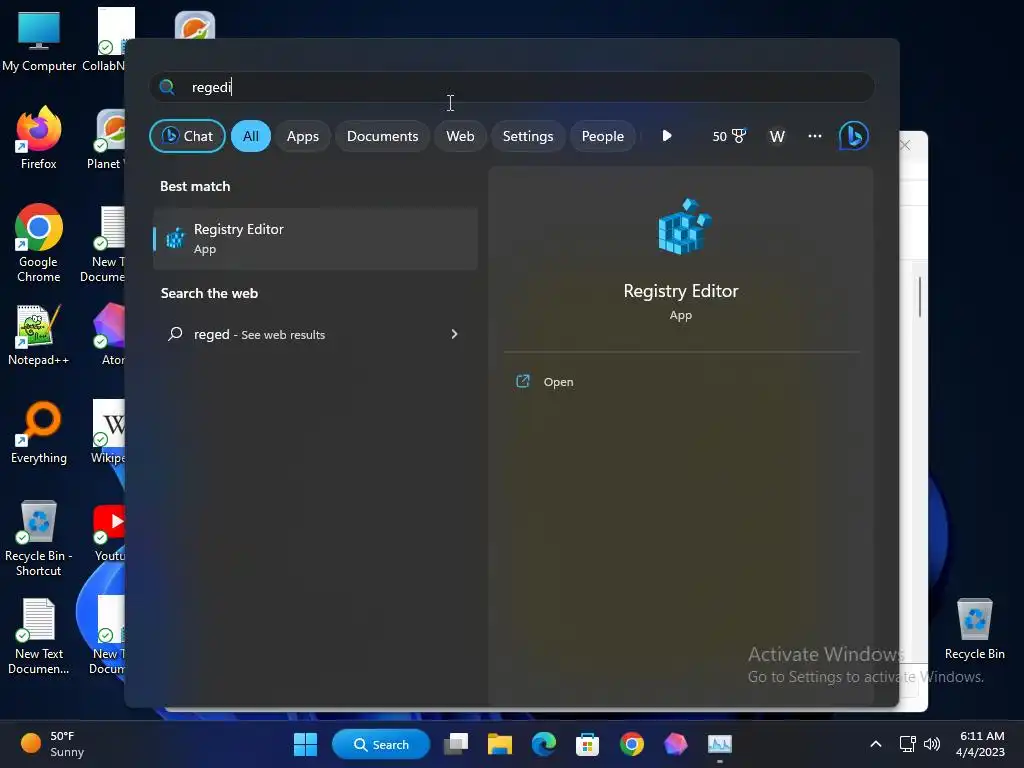
Task: Open Chrome from the taskbar
Action: coord(632,744)
